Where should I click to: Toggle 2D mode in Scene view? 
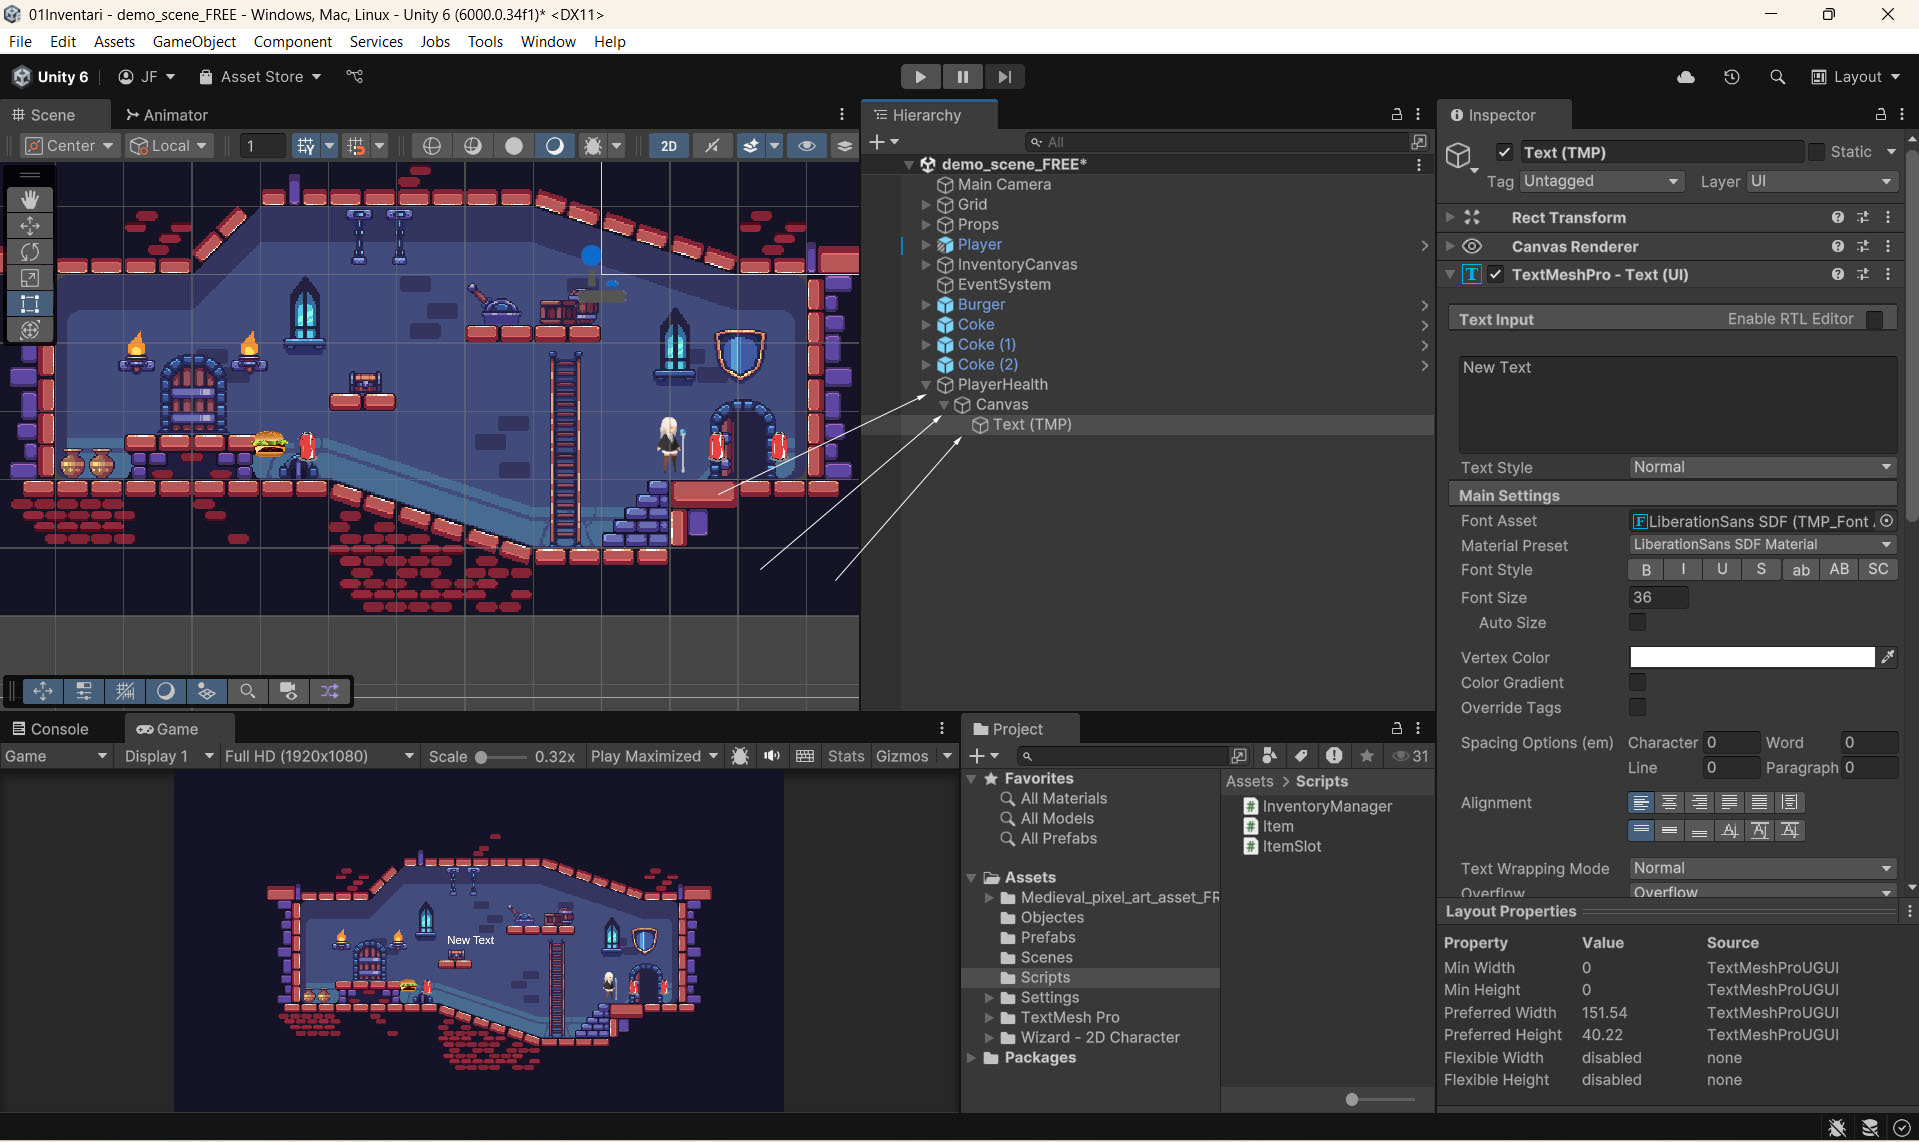tap(668, 146)
